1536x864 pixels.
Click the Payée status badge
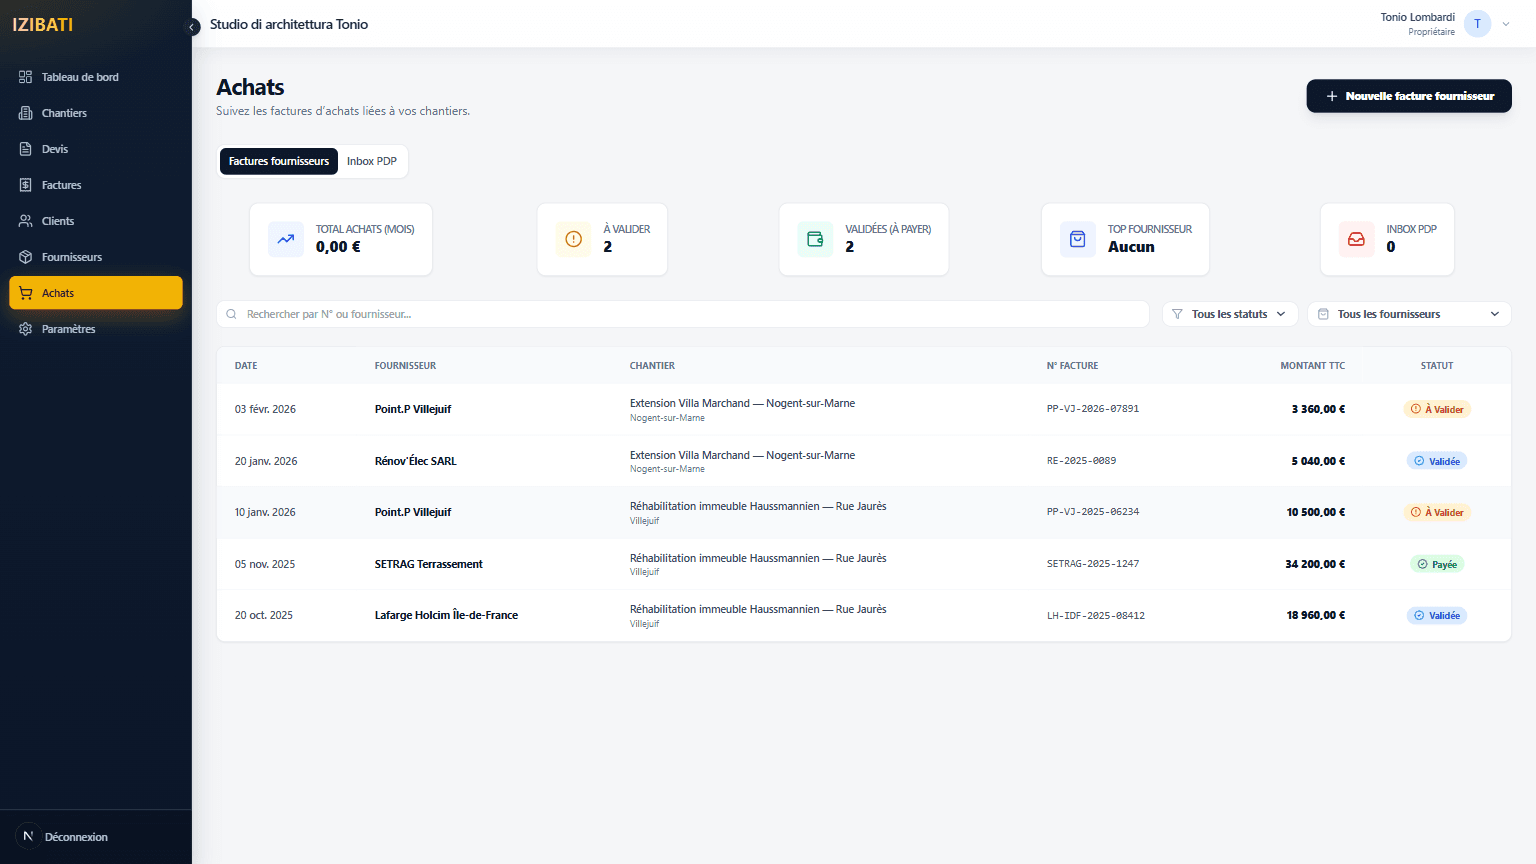click(x=1437, y=564)
